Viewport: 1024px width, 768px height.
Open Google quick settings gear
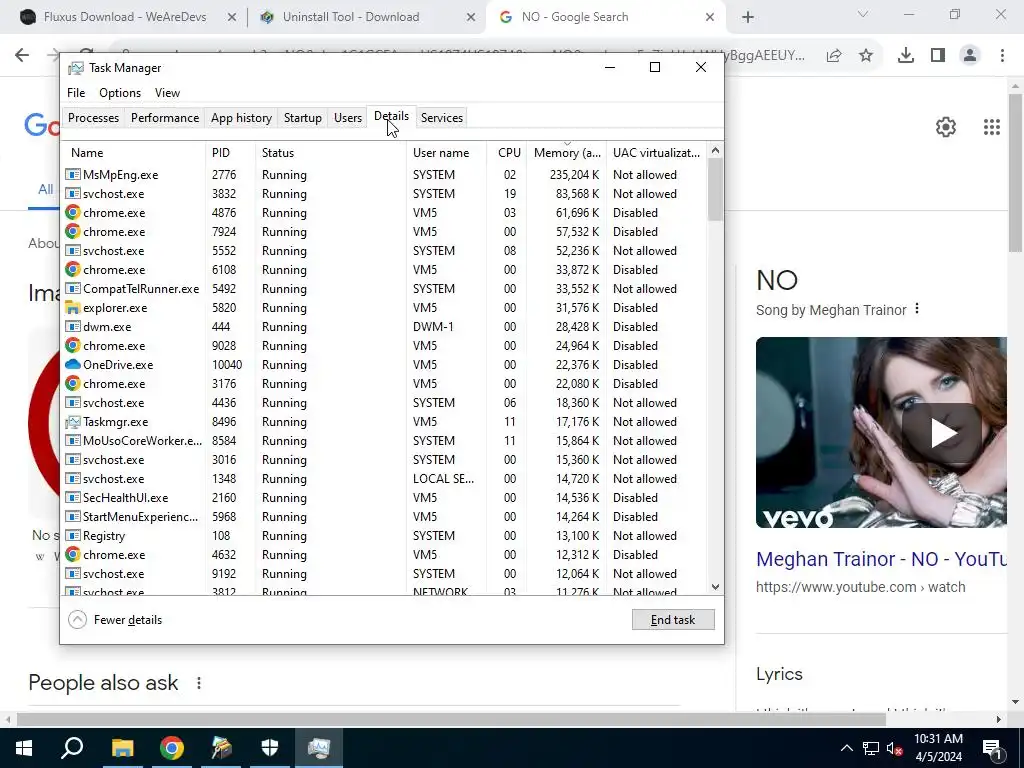[946, 127]
